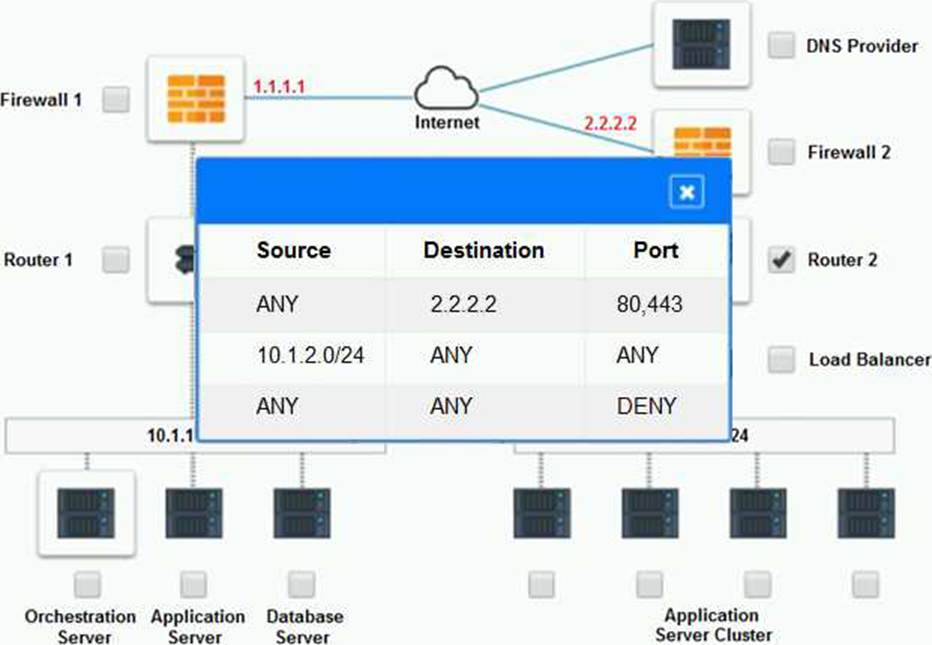This screenshot has height=645, width=932.
Task: Tick the Load Balancer checkbox
Action: point(781,359)
